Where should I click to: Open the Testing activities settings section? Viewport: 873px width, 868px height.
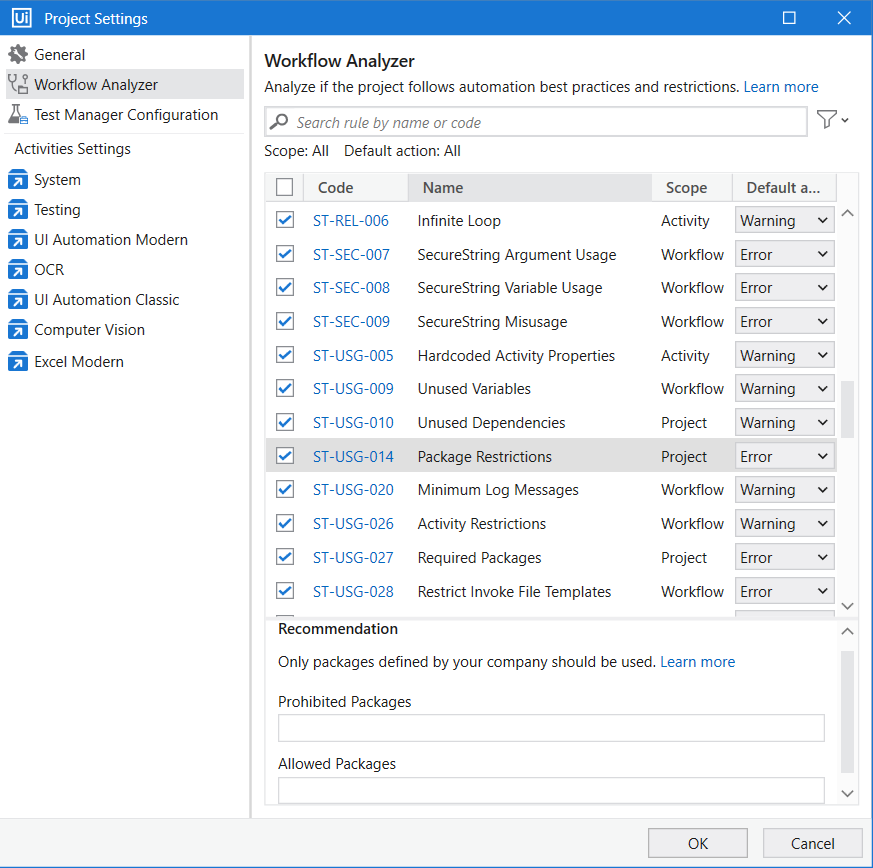point(57,210)
